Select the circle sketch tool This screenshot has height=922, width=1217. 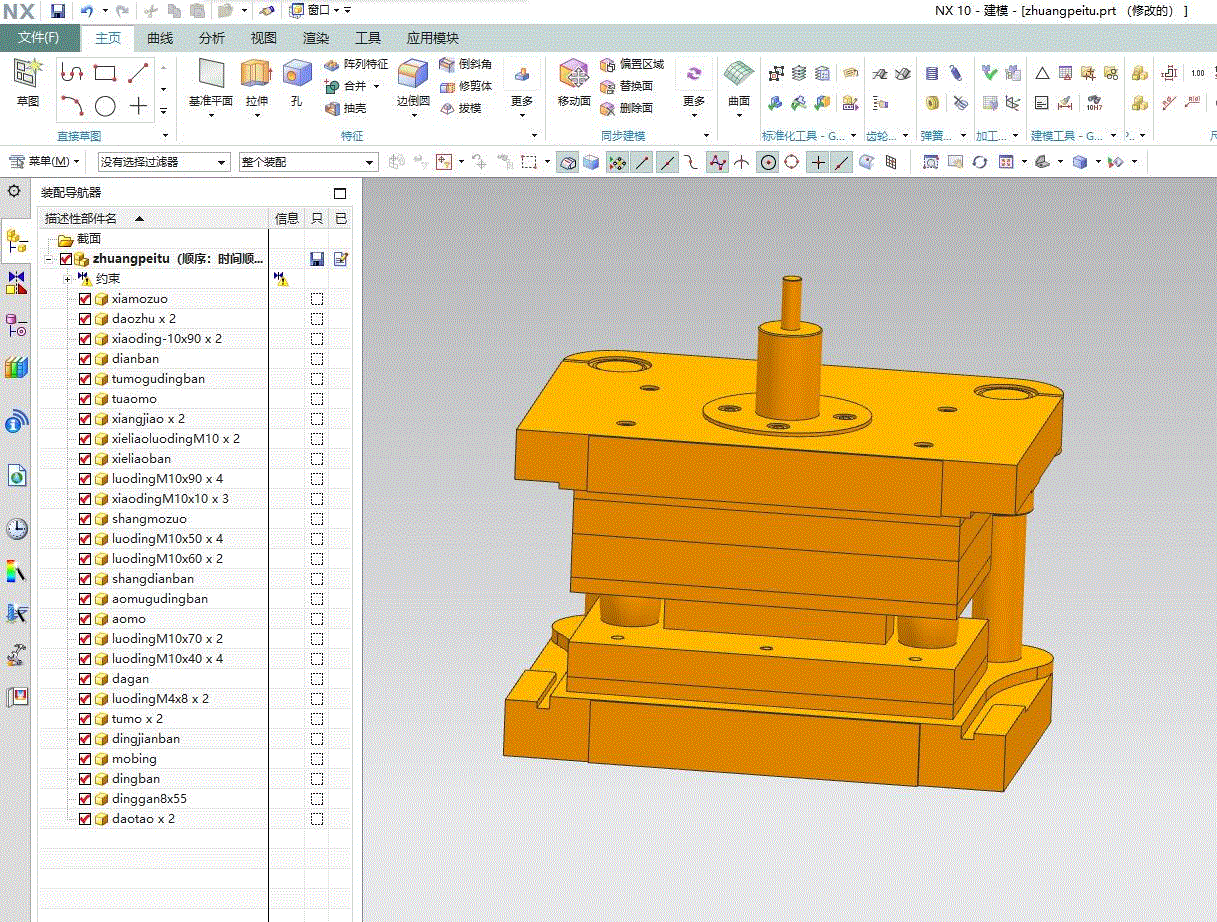pos(105,106)
